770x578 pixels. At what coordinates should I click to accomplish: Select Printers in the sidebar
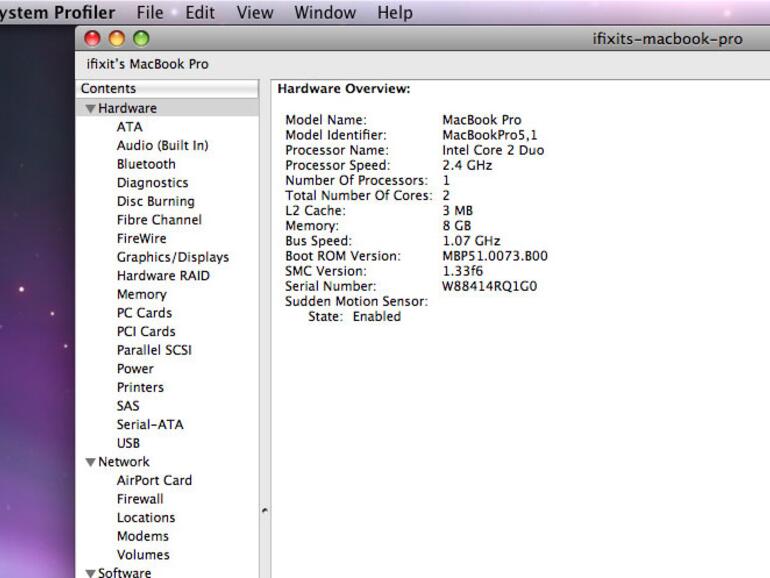coord(140,388)
